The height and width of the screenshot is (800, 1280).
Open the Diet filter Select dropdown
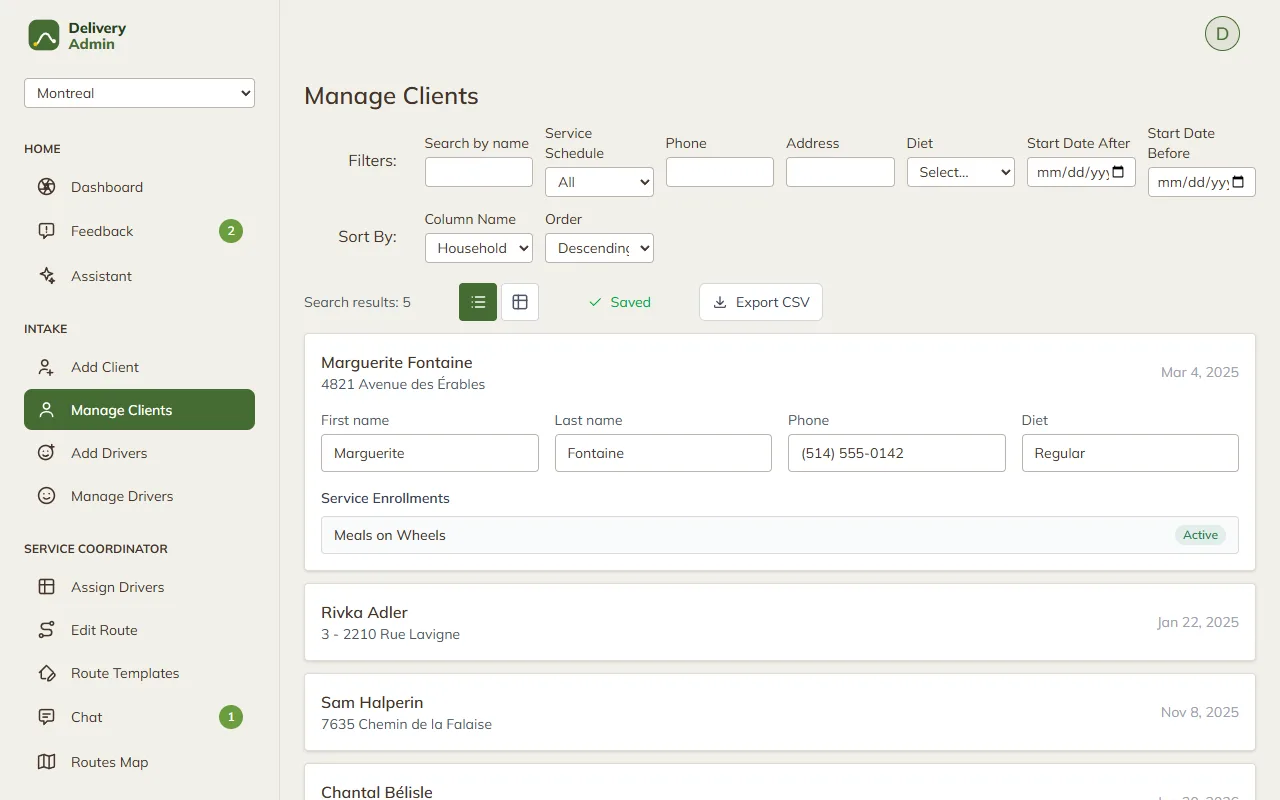(x=961, y=172)
